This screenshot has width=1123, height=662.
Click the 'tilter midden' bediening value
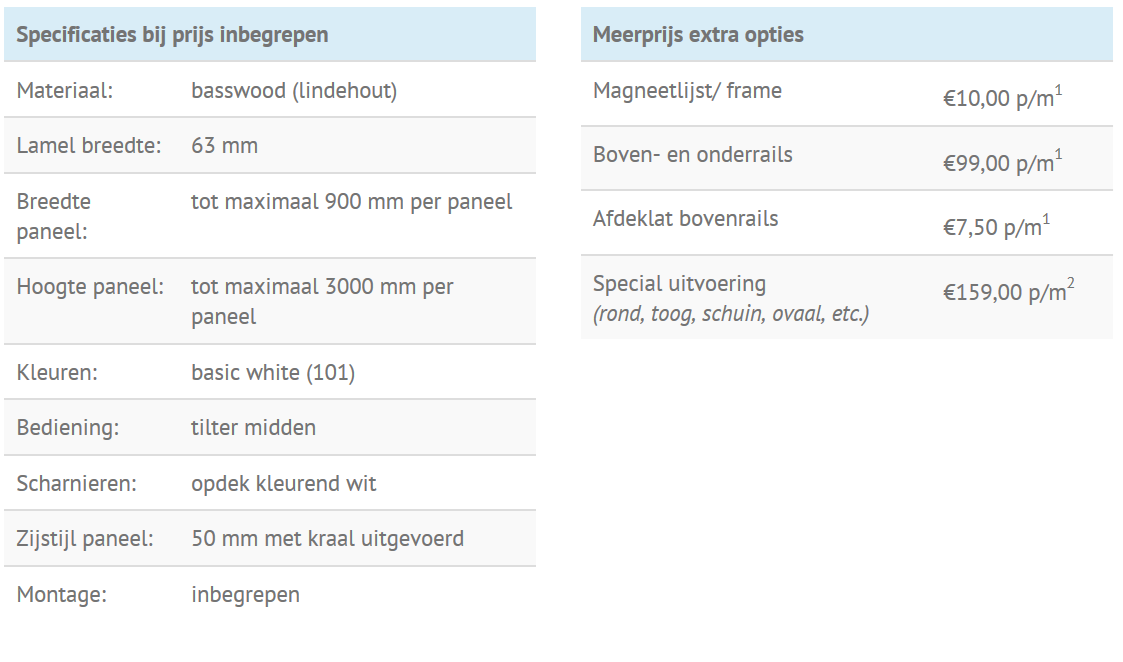253,428
